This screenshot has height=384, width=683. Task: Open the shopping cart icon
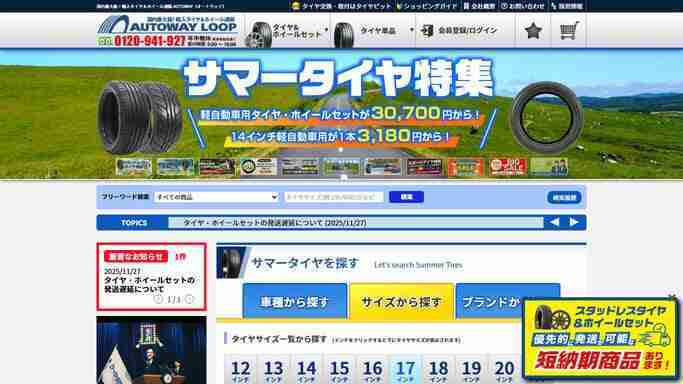tap(569, 30)
